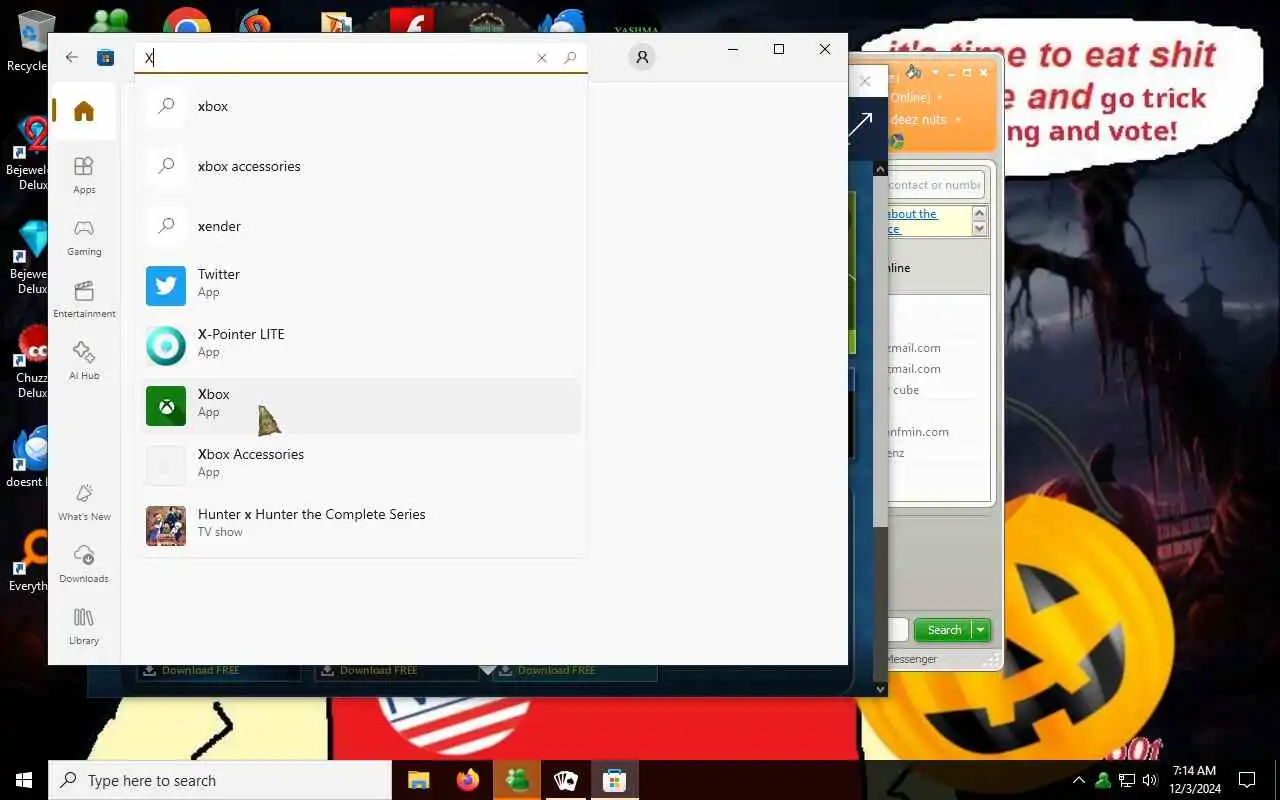Image resolution: width=1280 pixels, height=800 pixels.
Task: Click the search magnifier in the search box
Action: (570, 58)
